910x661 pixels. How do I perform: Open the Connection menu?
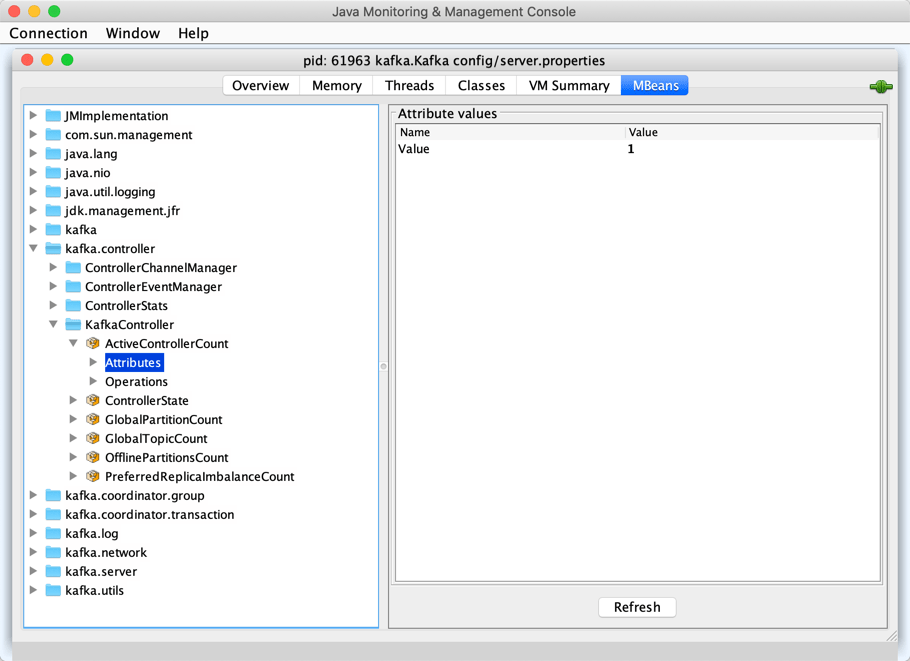pyautogui.click(x=48, y=33)
